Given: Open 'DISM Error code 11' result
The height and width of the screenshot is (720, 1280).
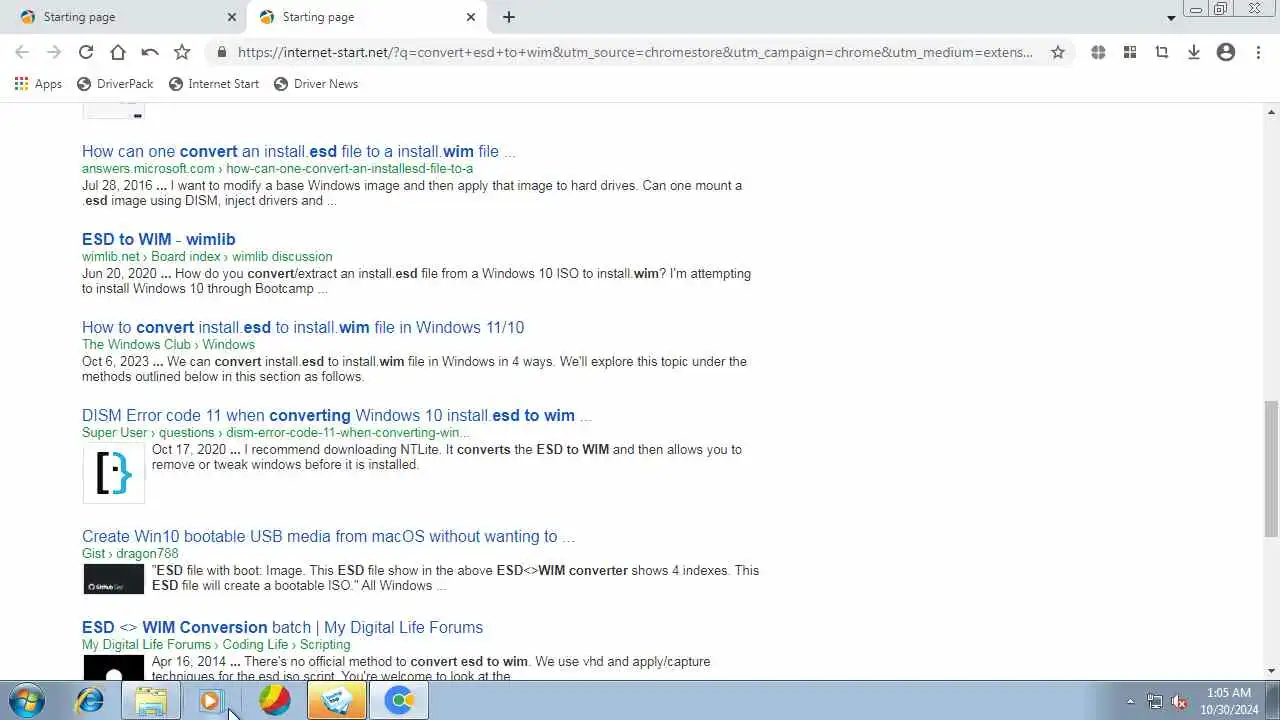Looking at the screenshot, I should (337, 416).
